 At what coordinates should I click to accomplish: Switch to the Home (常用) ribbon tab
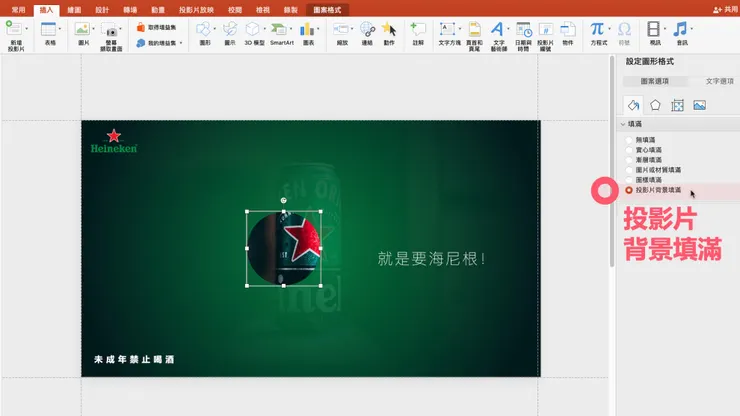point(18,10)
